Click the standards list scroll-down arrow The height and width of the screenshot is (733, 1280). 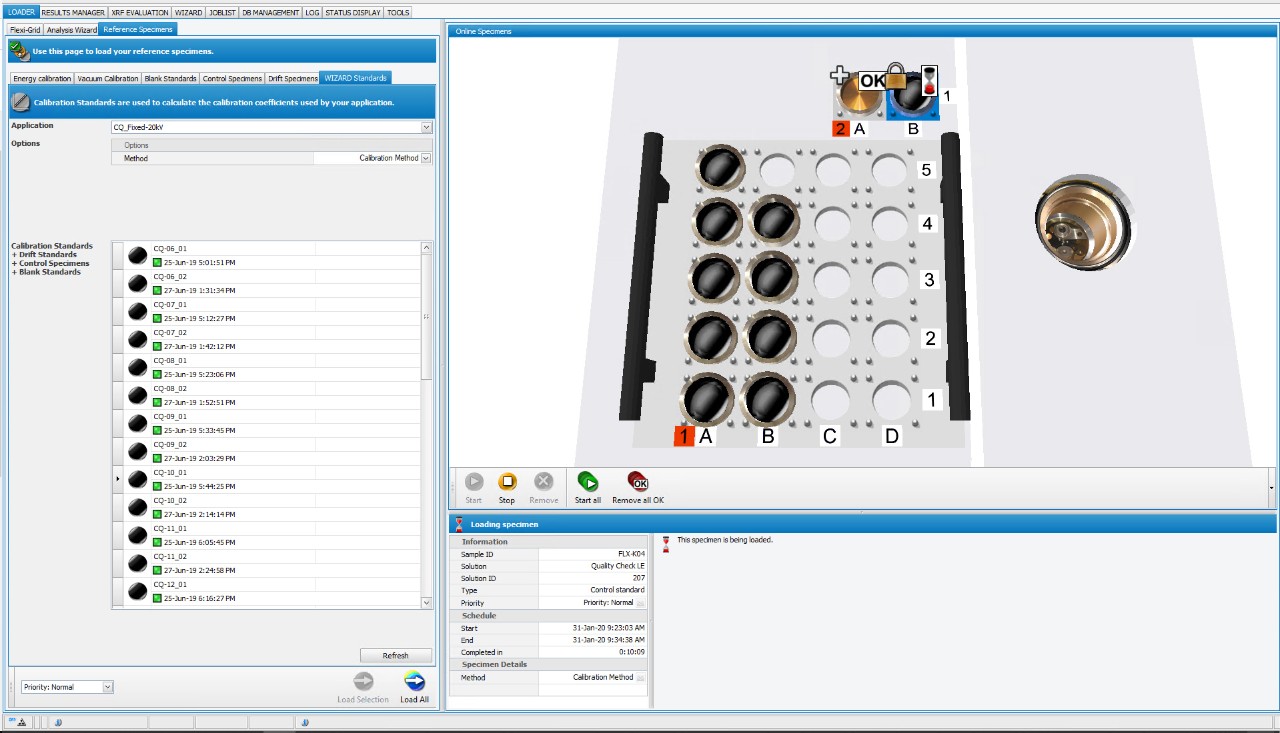tap(427, 603)
